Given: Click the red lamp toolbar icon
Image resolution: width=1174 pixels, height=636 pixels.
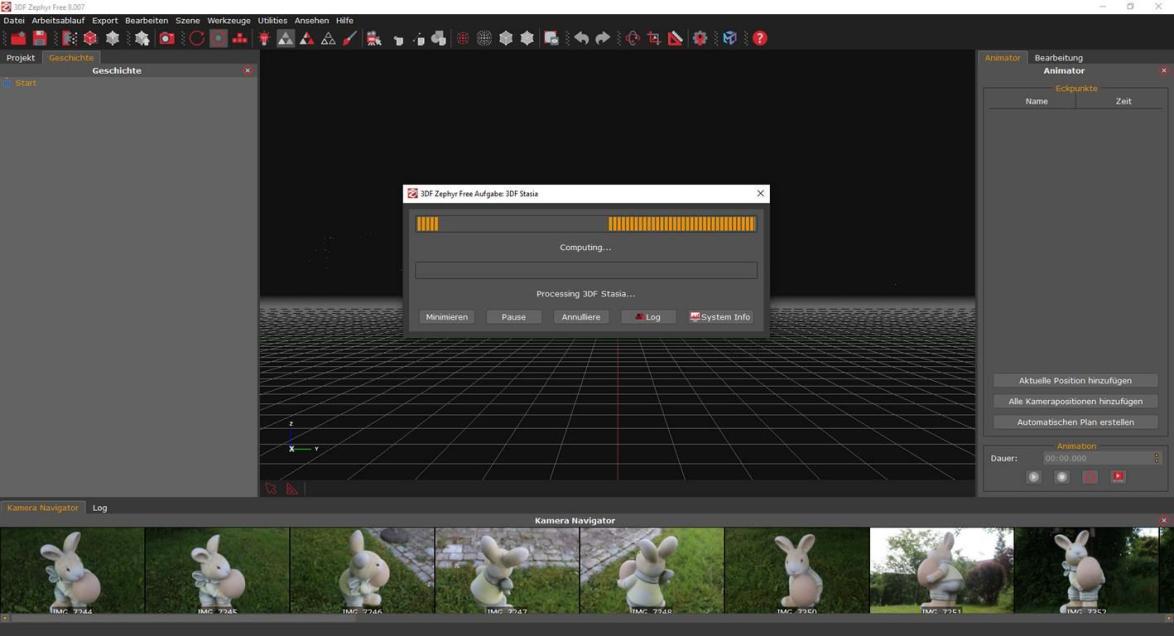Looking at the screenshot, I should pos(264,38).
